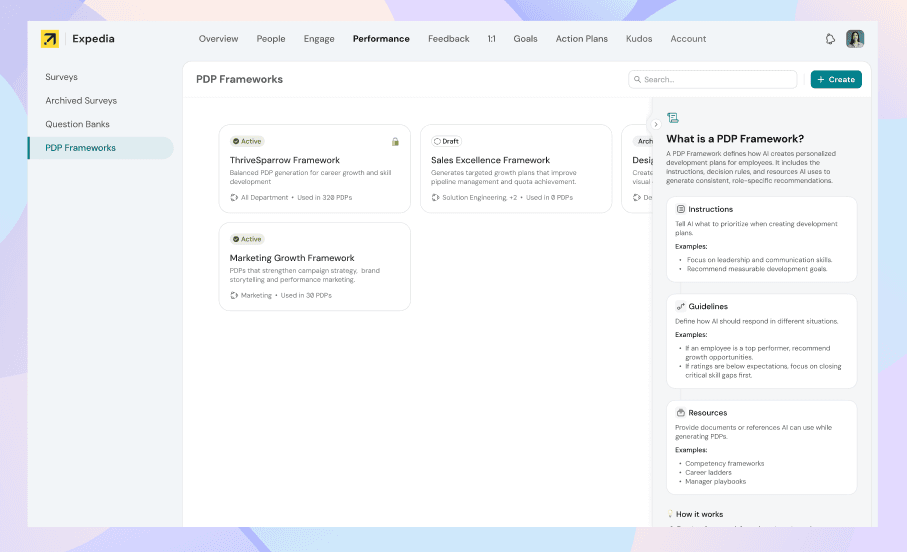907x552 pixels.
Task: Go to the Kudos tab
Action: tap(639, 39)
